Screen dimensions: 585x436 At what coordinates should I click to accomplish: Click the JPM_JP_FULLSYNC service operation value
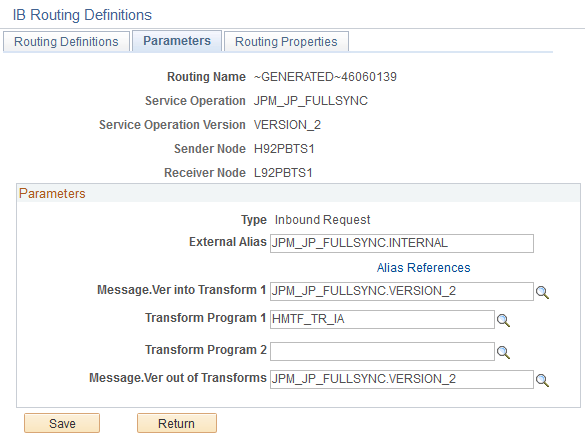click(310, 101)
